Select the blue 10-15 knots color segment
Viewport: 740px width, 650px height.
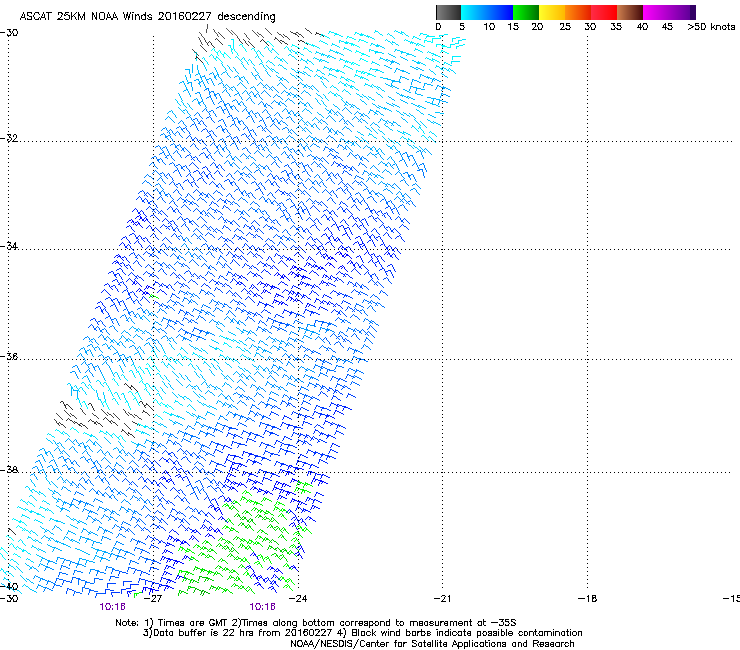click(x=500, y=12)
